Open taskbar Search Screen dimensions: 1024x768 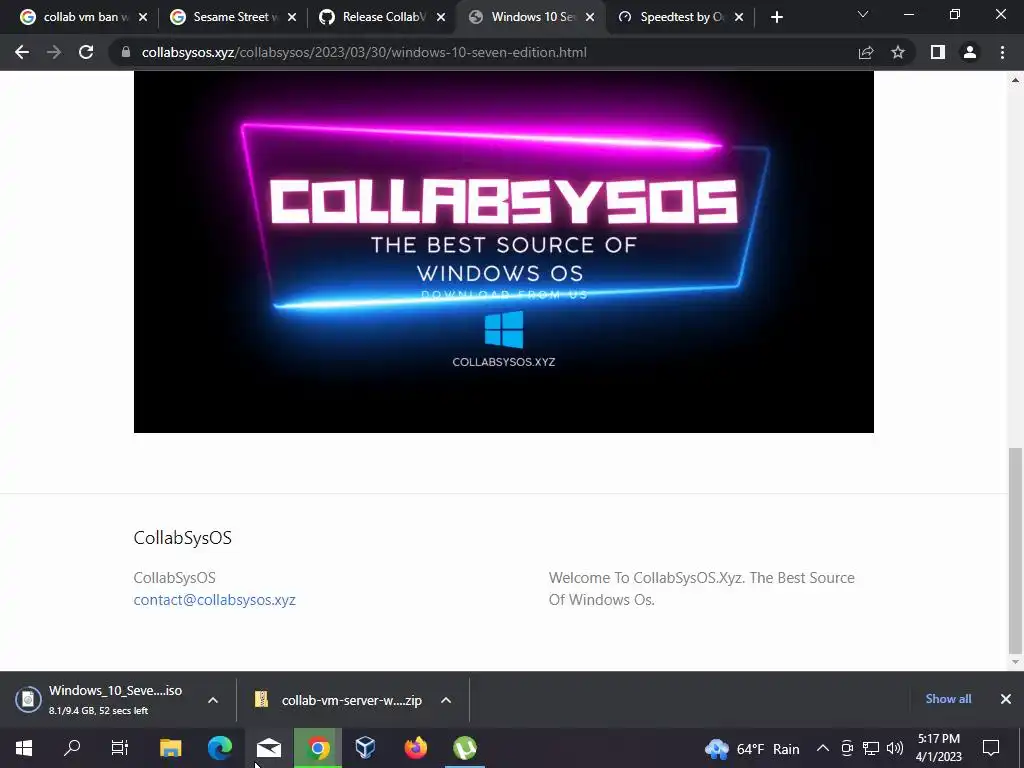click(72, 748)
